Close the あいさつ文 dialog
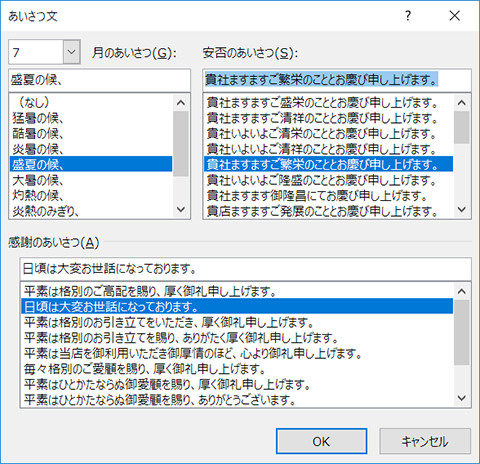480x464 pixels. 455,16
